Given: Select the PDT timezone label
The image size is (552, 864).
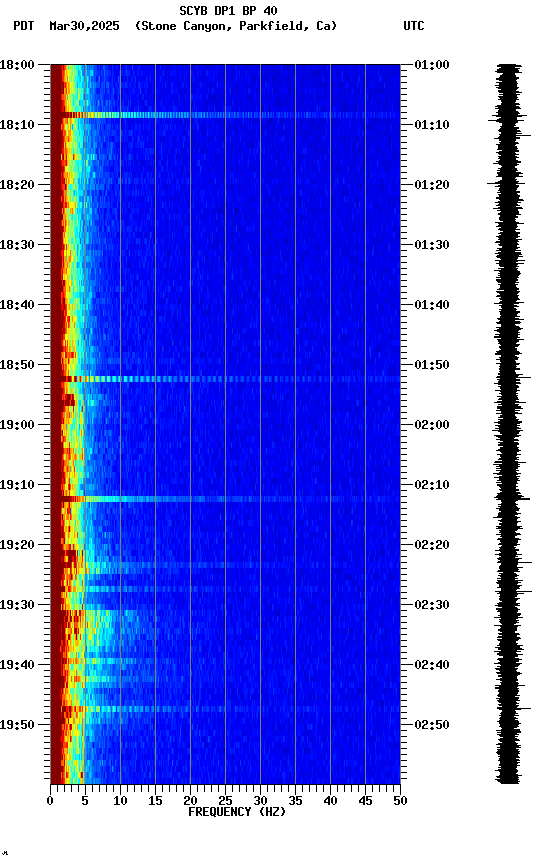Looking at the screenshot, I should pyautogui.click(x=24, y=26).
